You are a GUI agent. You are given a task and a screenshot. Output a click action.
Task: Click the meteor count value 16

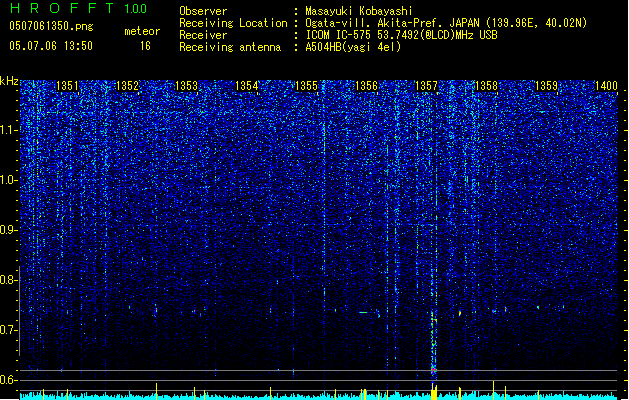[145, 46]
